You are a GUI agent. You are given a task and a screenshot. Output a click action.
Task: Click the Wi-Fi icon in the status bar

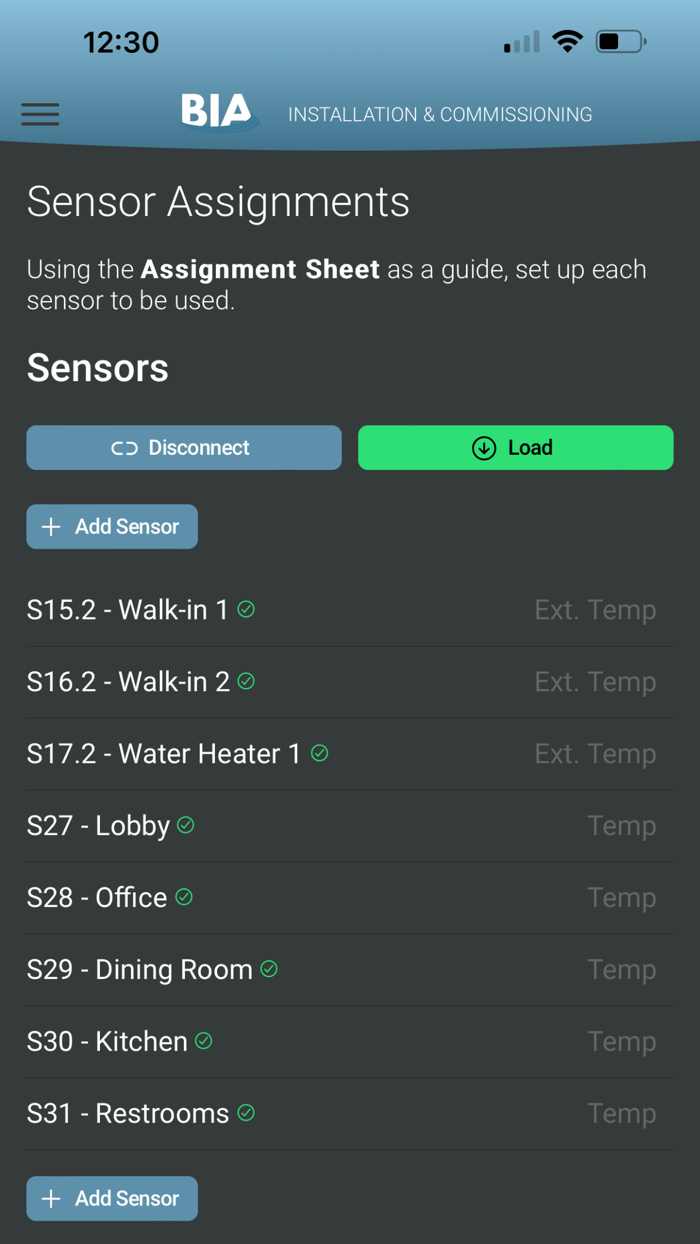[567, 41]
